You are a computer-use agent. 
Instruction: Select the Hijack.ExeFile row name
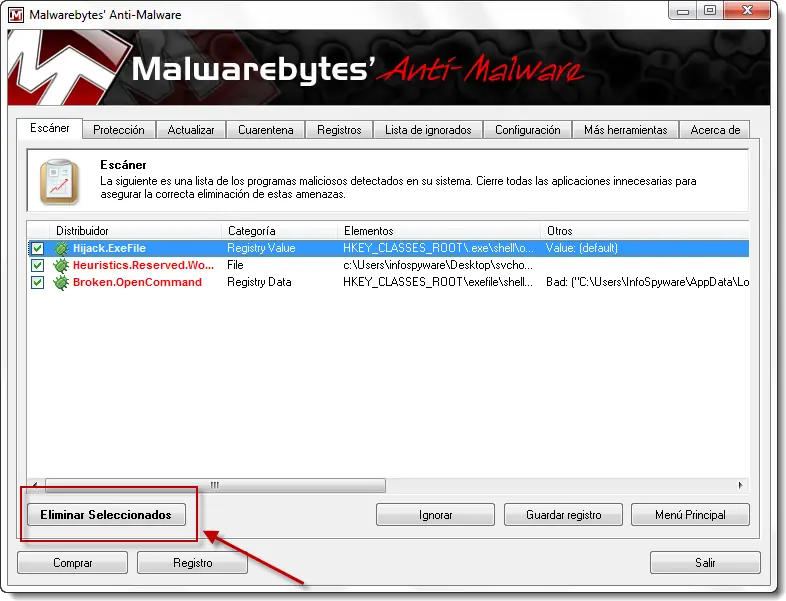click(109, 248)
